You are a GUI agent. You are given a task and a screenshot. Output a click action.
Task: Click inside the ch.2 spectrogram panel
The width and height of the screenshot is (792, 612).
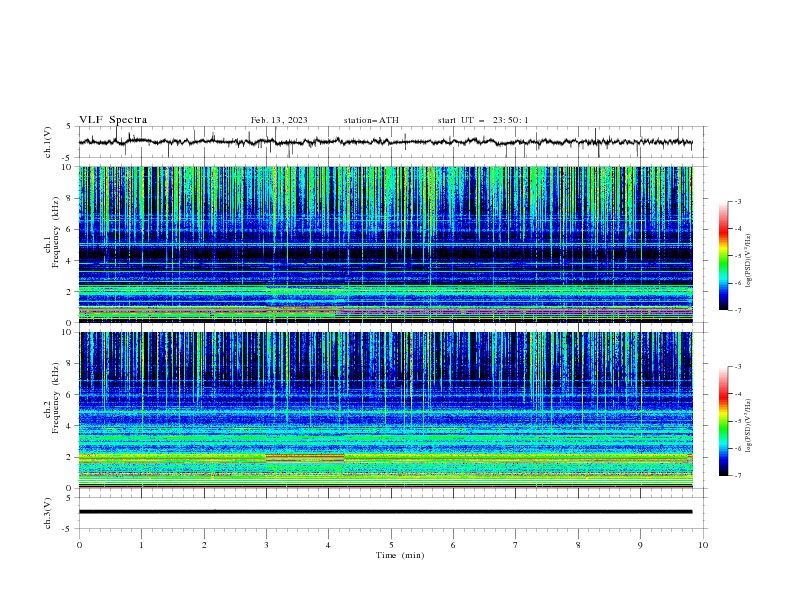385,410
